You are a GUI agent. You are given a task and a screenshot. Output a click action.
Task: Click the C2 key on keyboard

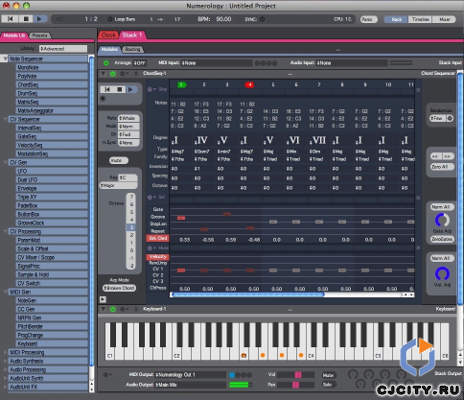tap(177, 348)
